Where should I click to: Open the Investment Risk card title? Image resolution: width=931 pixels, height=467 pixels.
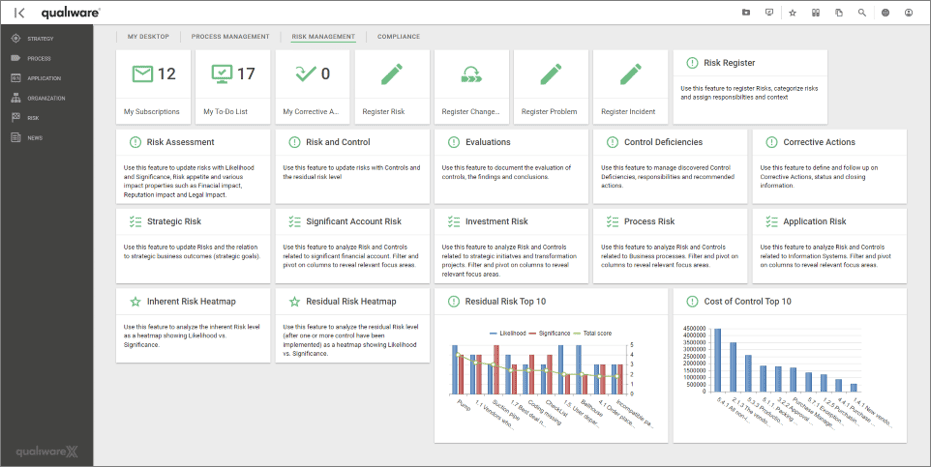pos(496,221)
